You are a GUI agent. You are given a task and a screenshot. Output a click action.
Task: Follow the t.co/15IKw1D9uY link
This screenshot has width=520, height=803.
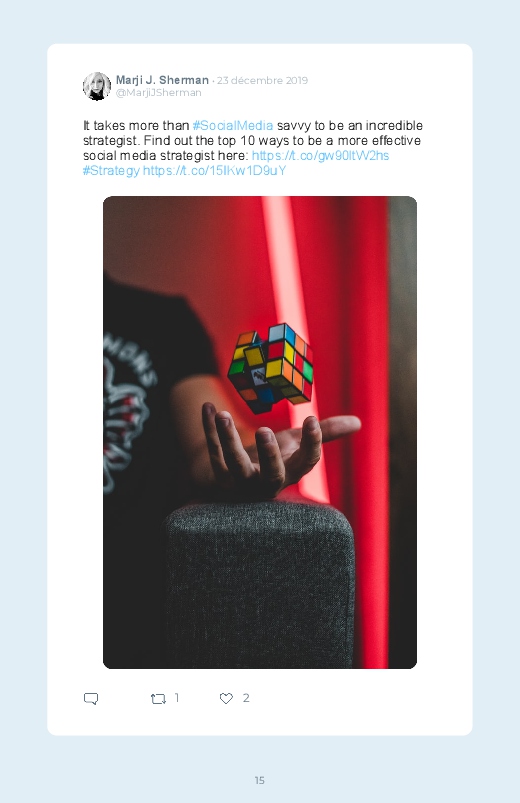[x=214, y=171]
